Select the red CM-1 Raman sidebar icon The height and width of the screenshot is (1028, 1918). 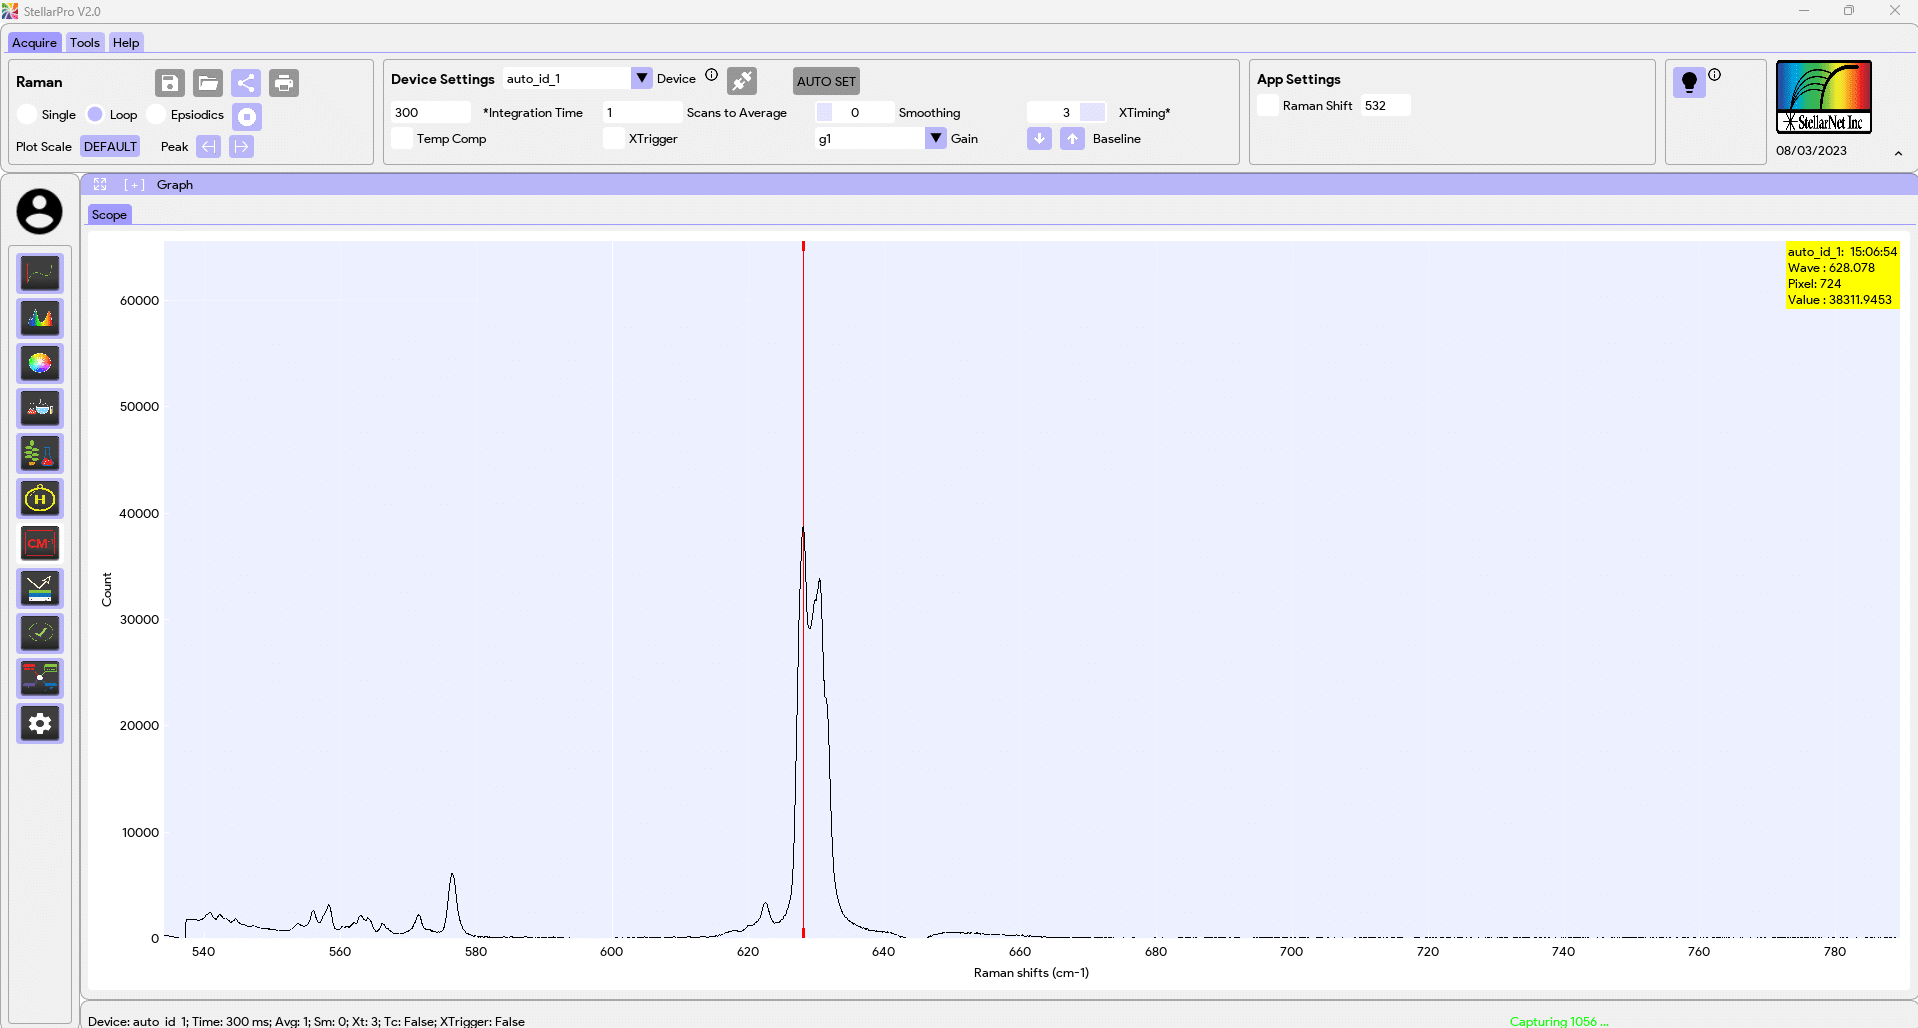tap(40, 543)
